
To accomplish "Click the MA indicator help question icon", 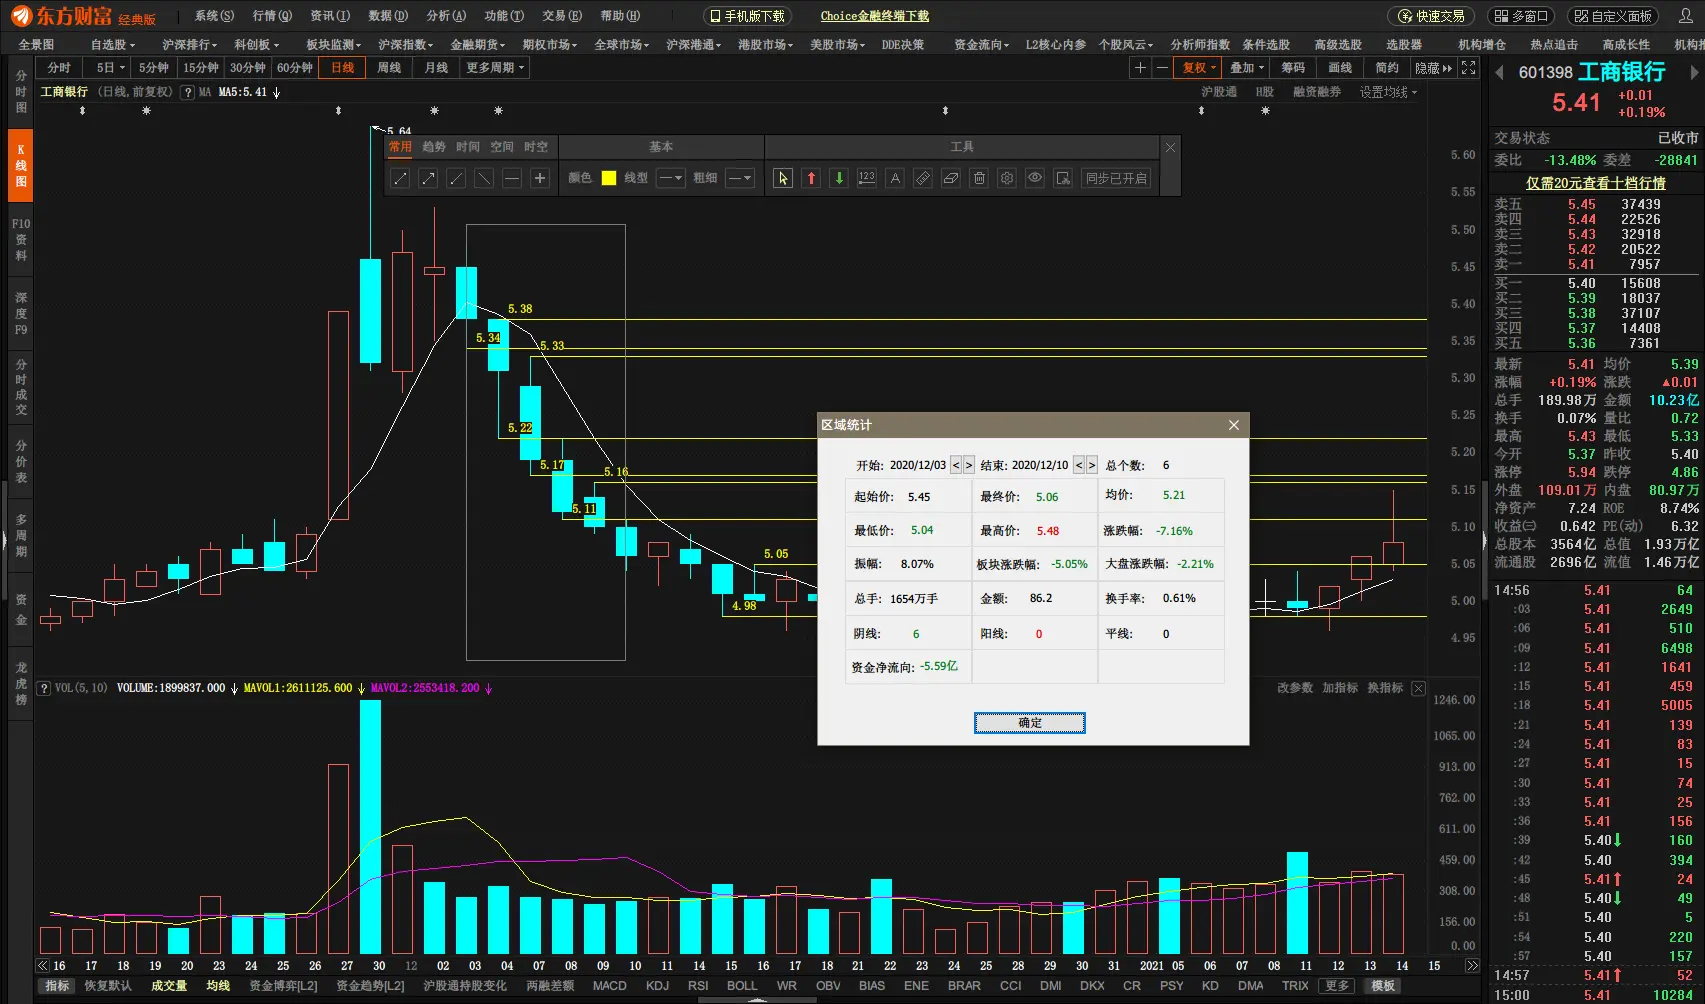I will tap(187, 92).
